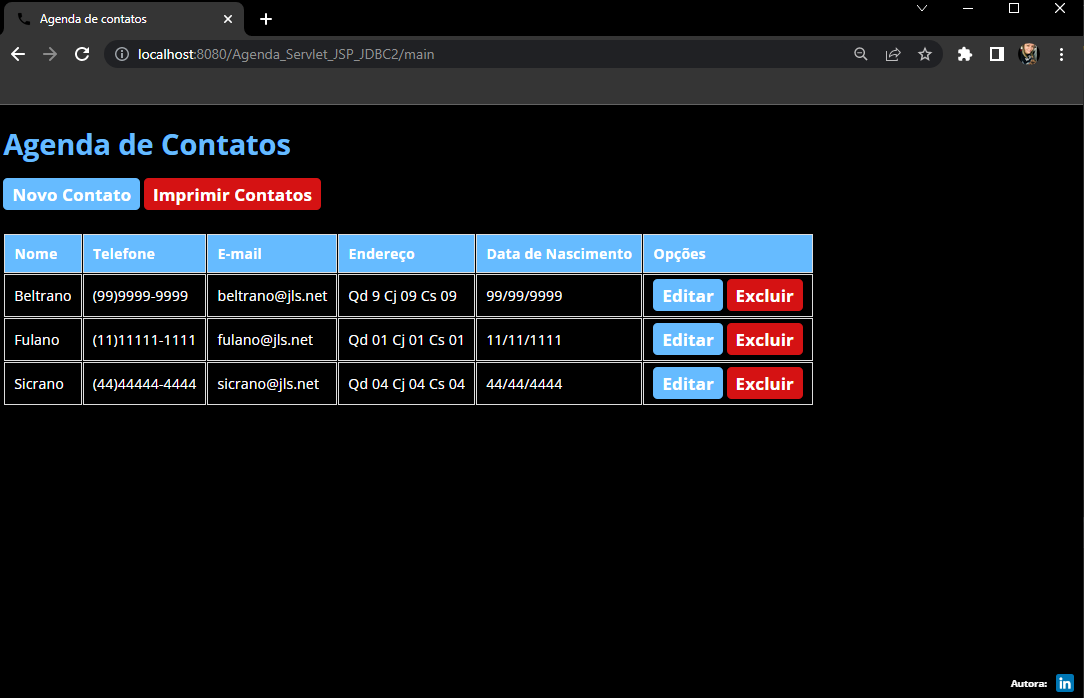
Task: Click inside the address bar
Action: (x=400, y=54)
